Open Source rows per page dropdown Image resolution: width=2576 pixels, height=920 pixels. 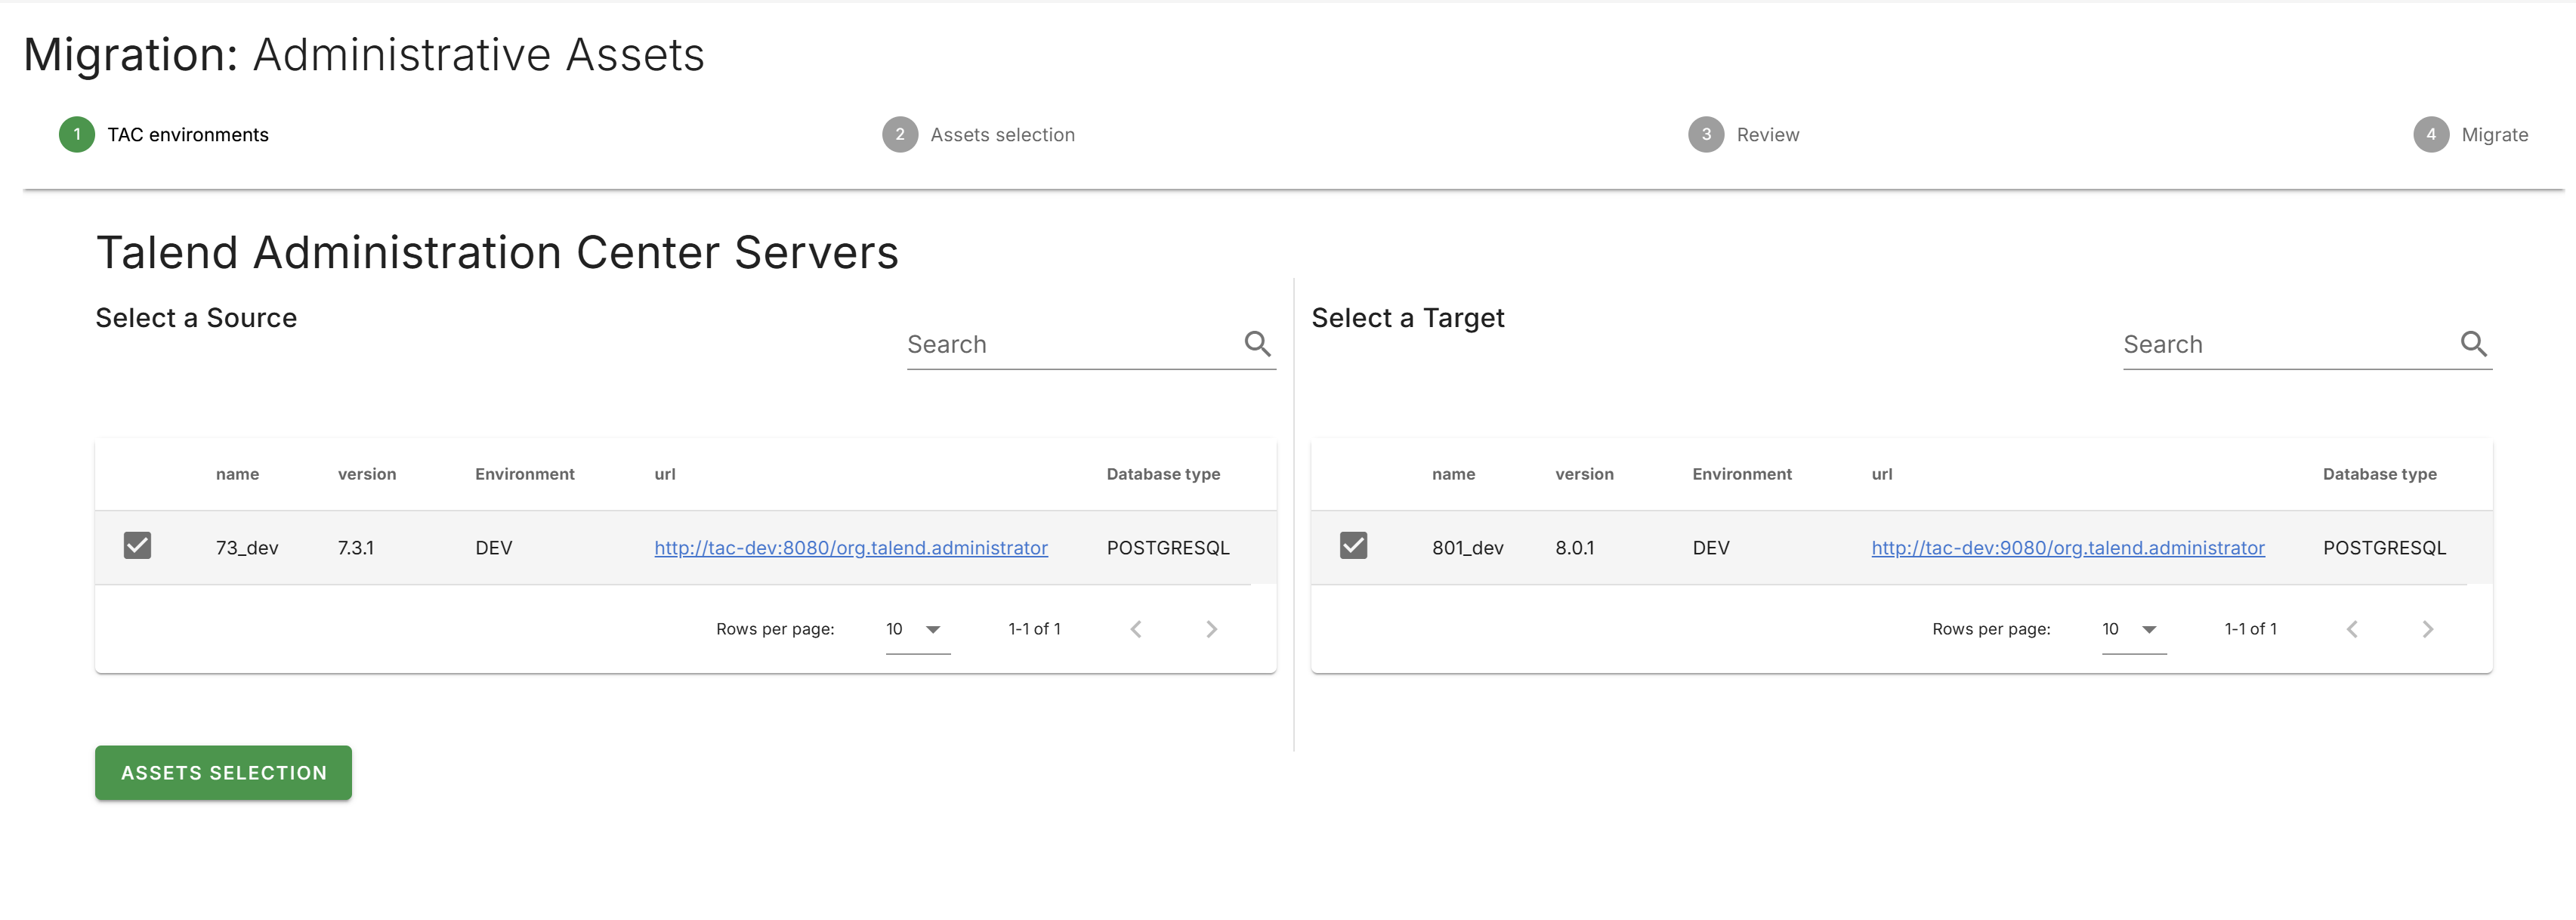pyautogui.click(x=916, y=629)
